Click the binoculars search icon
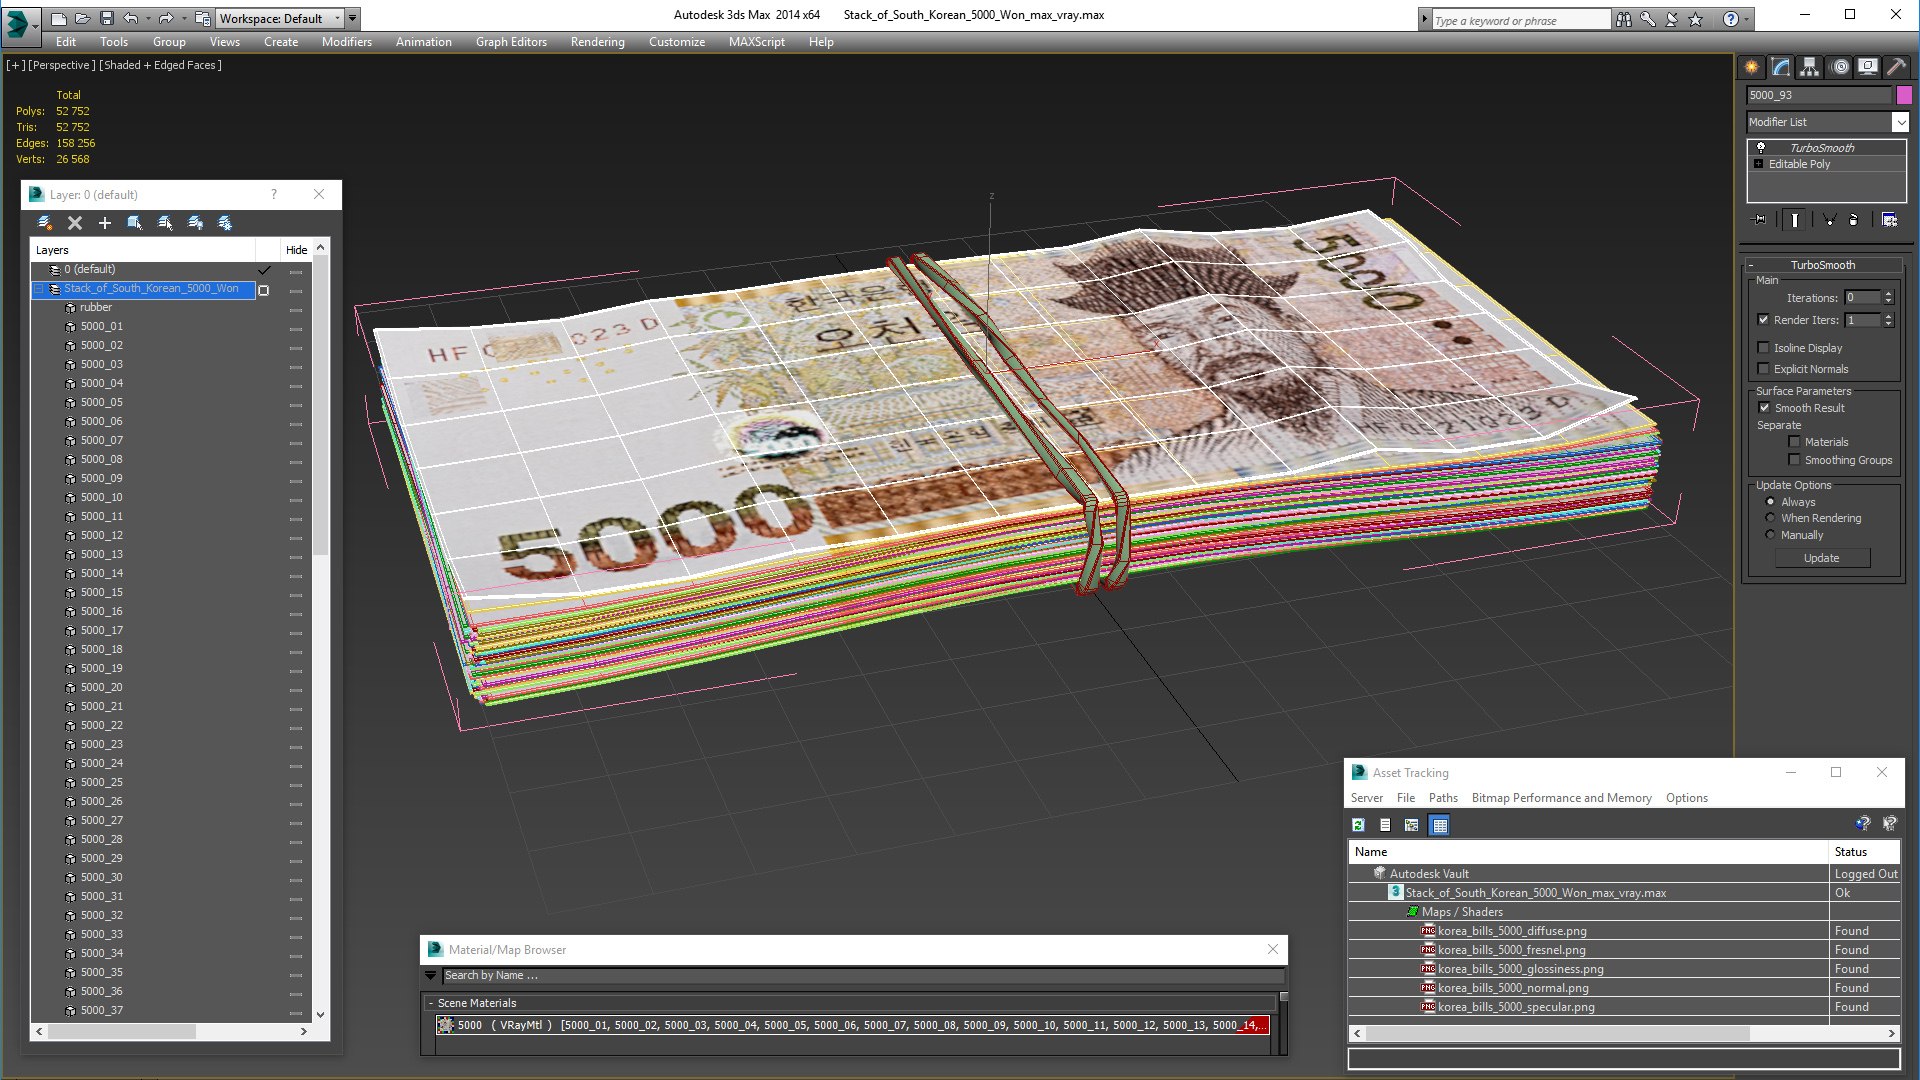Image resolution: width=1920 pixels, height=1080 pixels. [x=1624, y=19]
